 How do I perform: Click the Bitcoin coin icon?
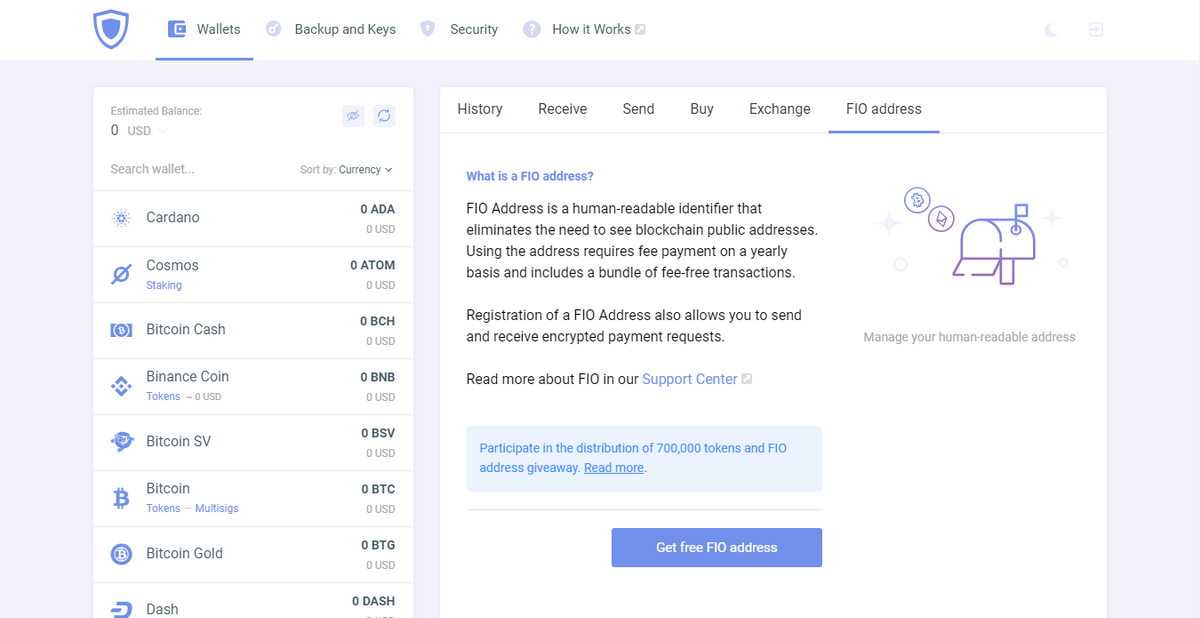pyautogui.click(x=121, y=498)
